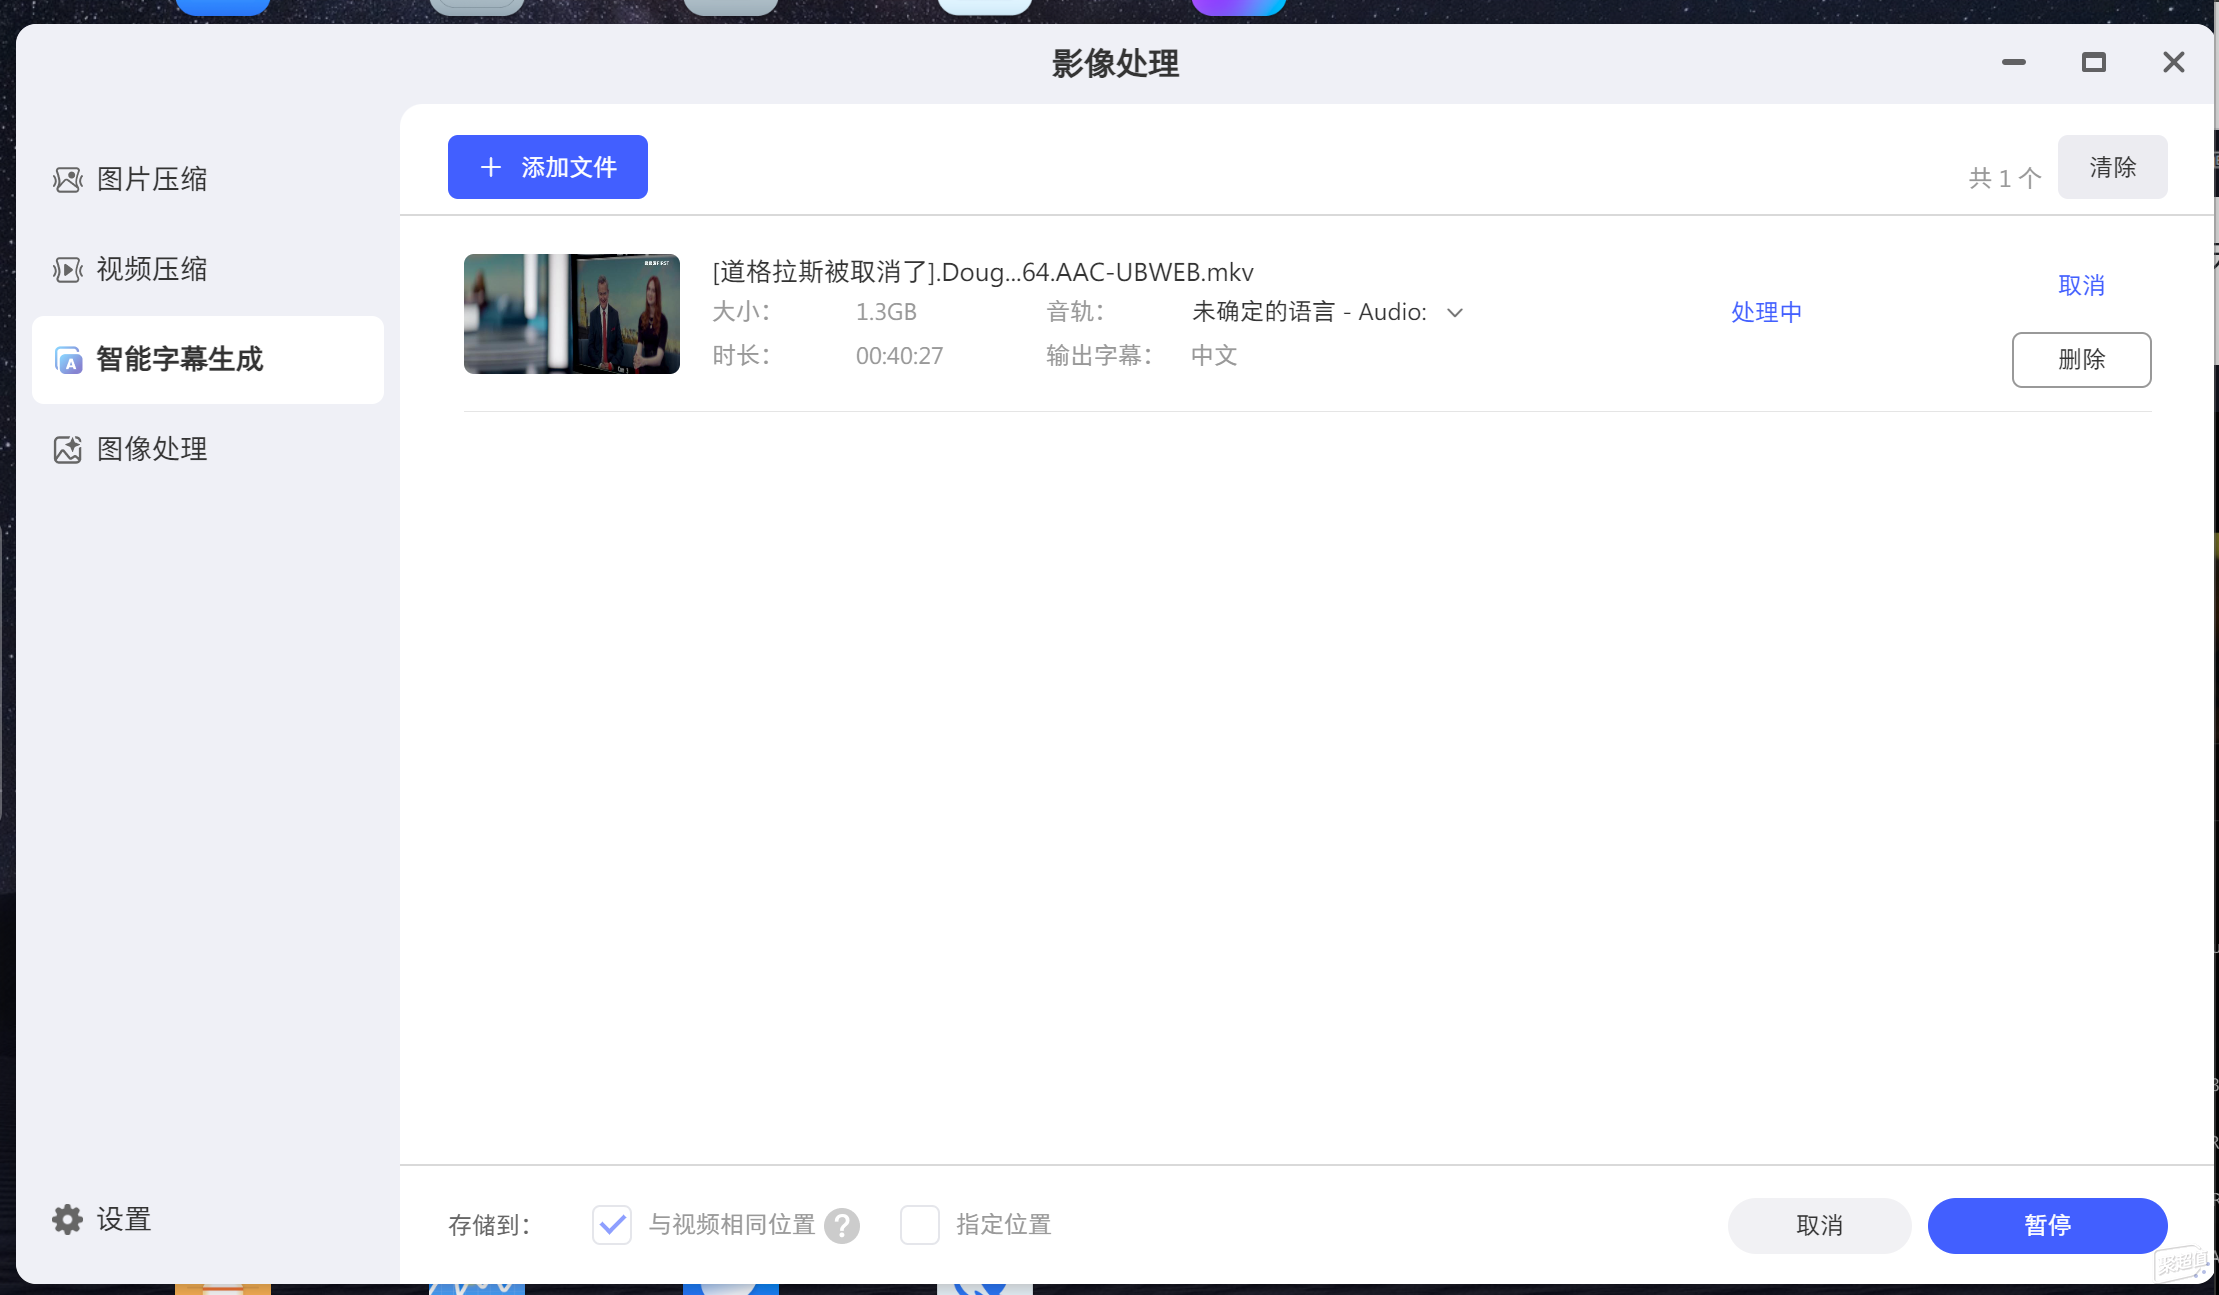Screen dimensions: 2219x1295
Task: Maximize the 影像处理 window
Action: click(2094, 62)
